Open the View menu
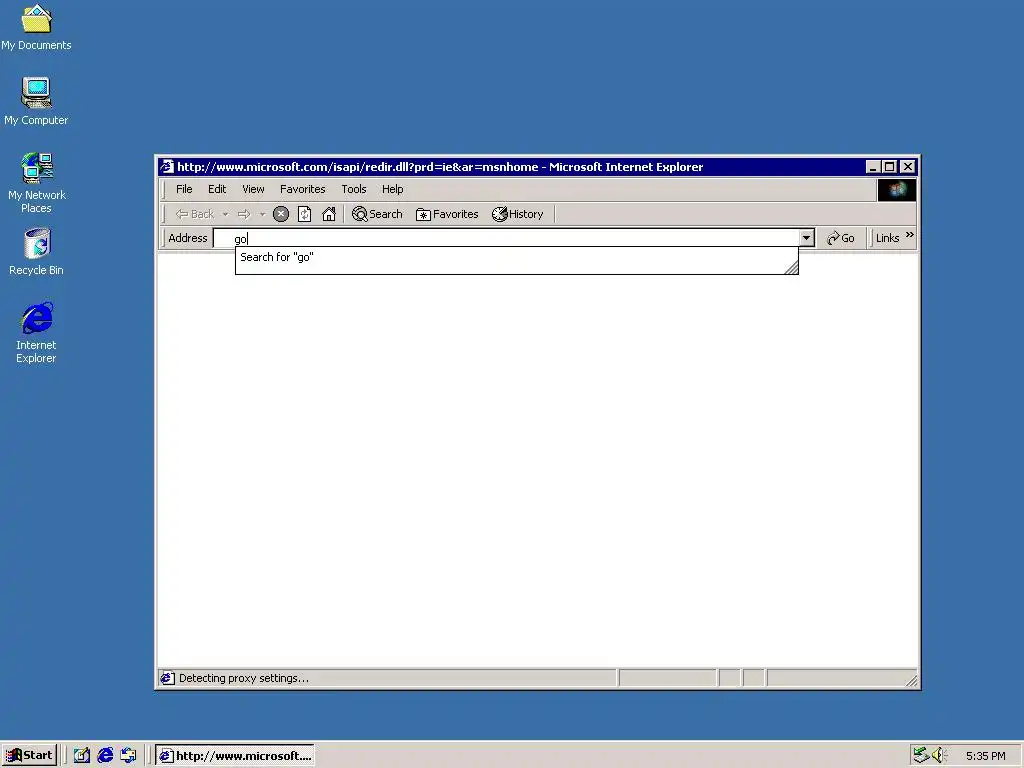This screenshot has width=1024, height=768. (253, 189)
